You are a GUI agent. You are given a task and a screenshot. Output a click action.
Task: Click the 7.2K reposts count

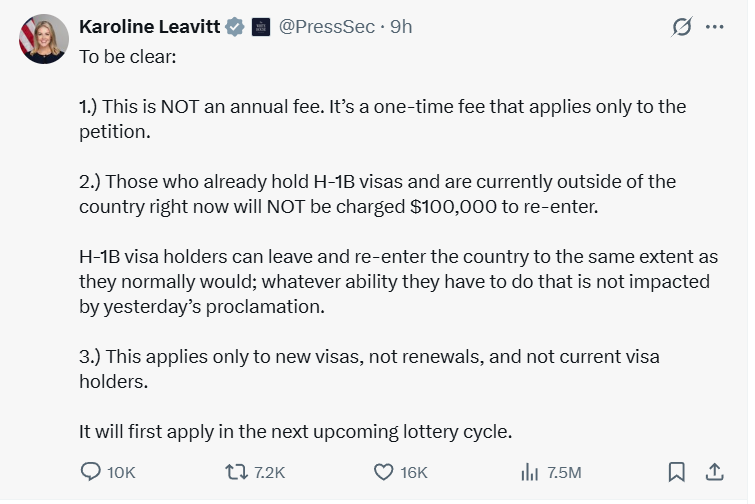click(270, 473)
